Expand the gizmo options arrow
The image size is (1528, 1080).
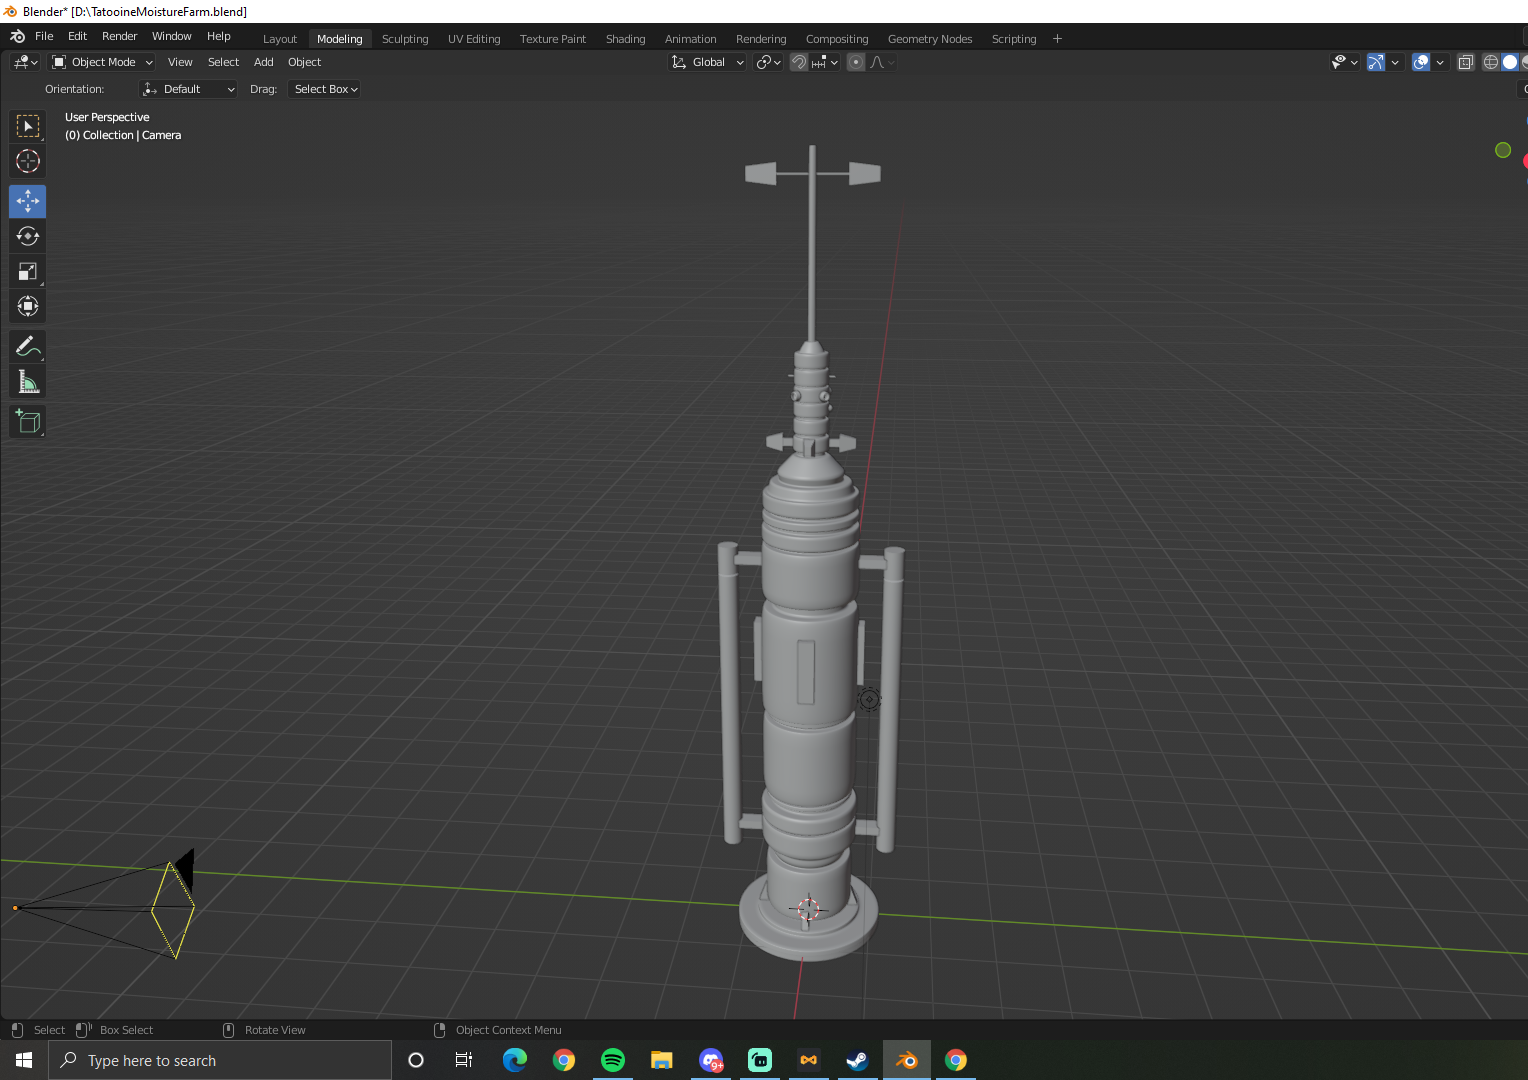click(1395, 62)
